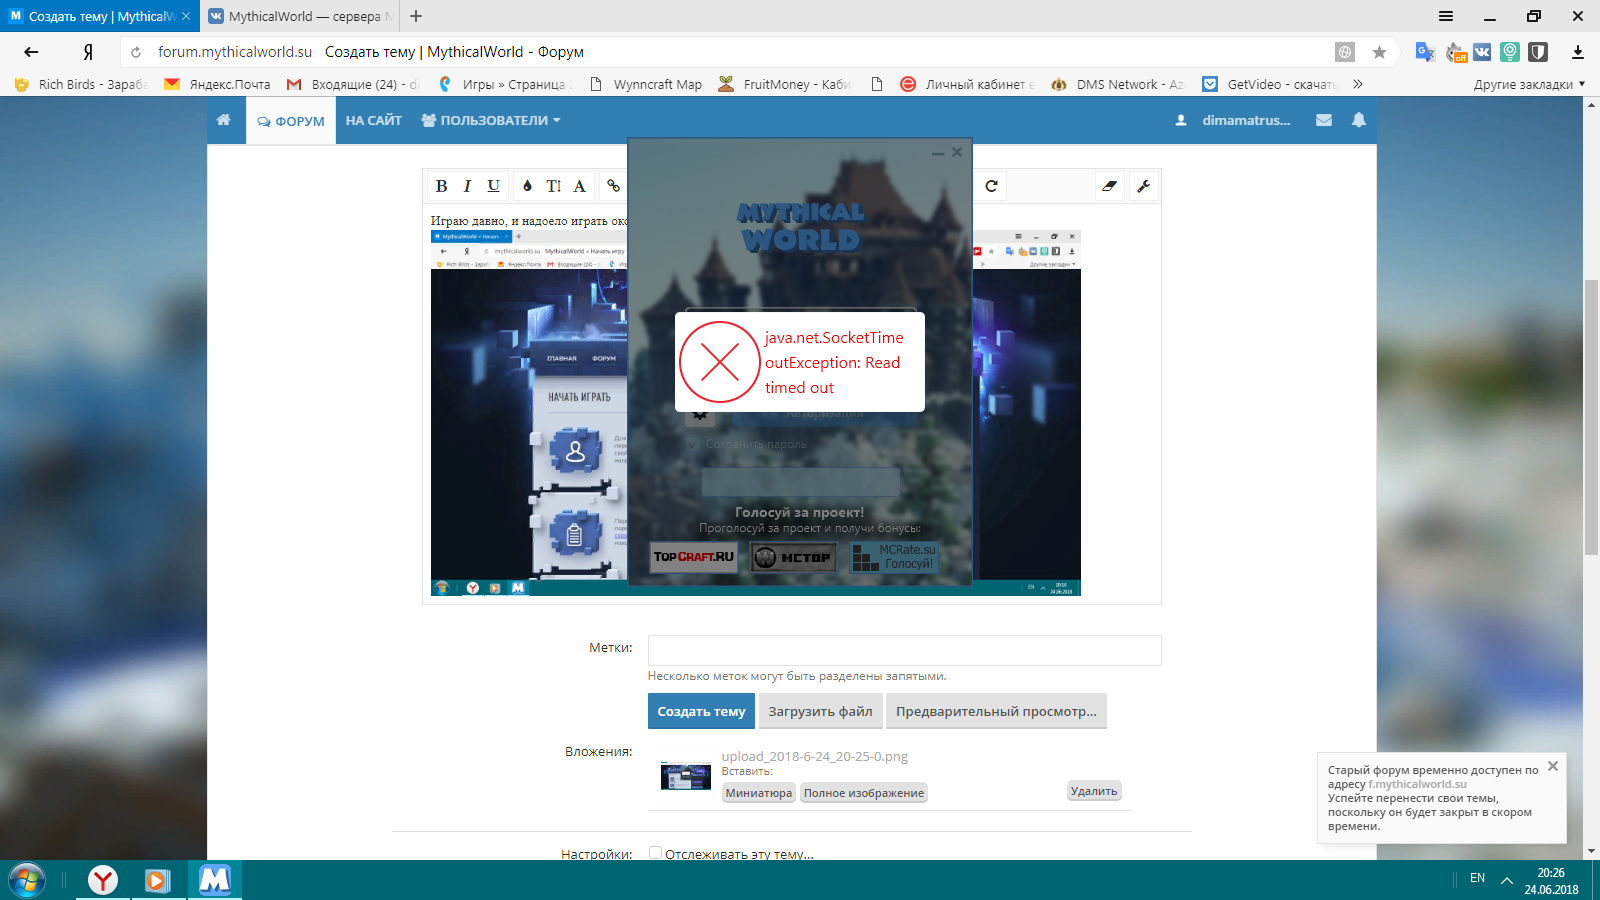Click the Метки tags input field

(904, 650)
